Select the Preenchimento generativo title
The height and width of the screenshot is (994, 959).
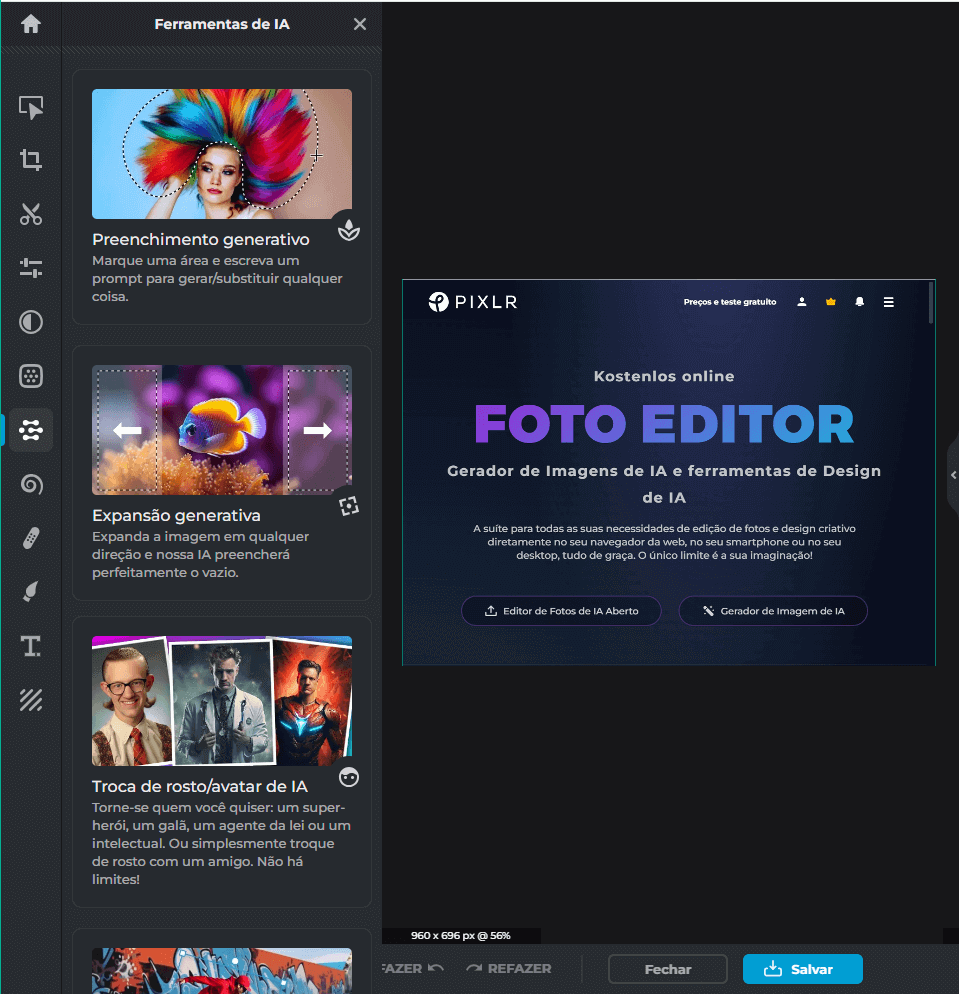[x=201, y=240]
